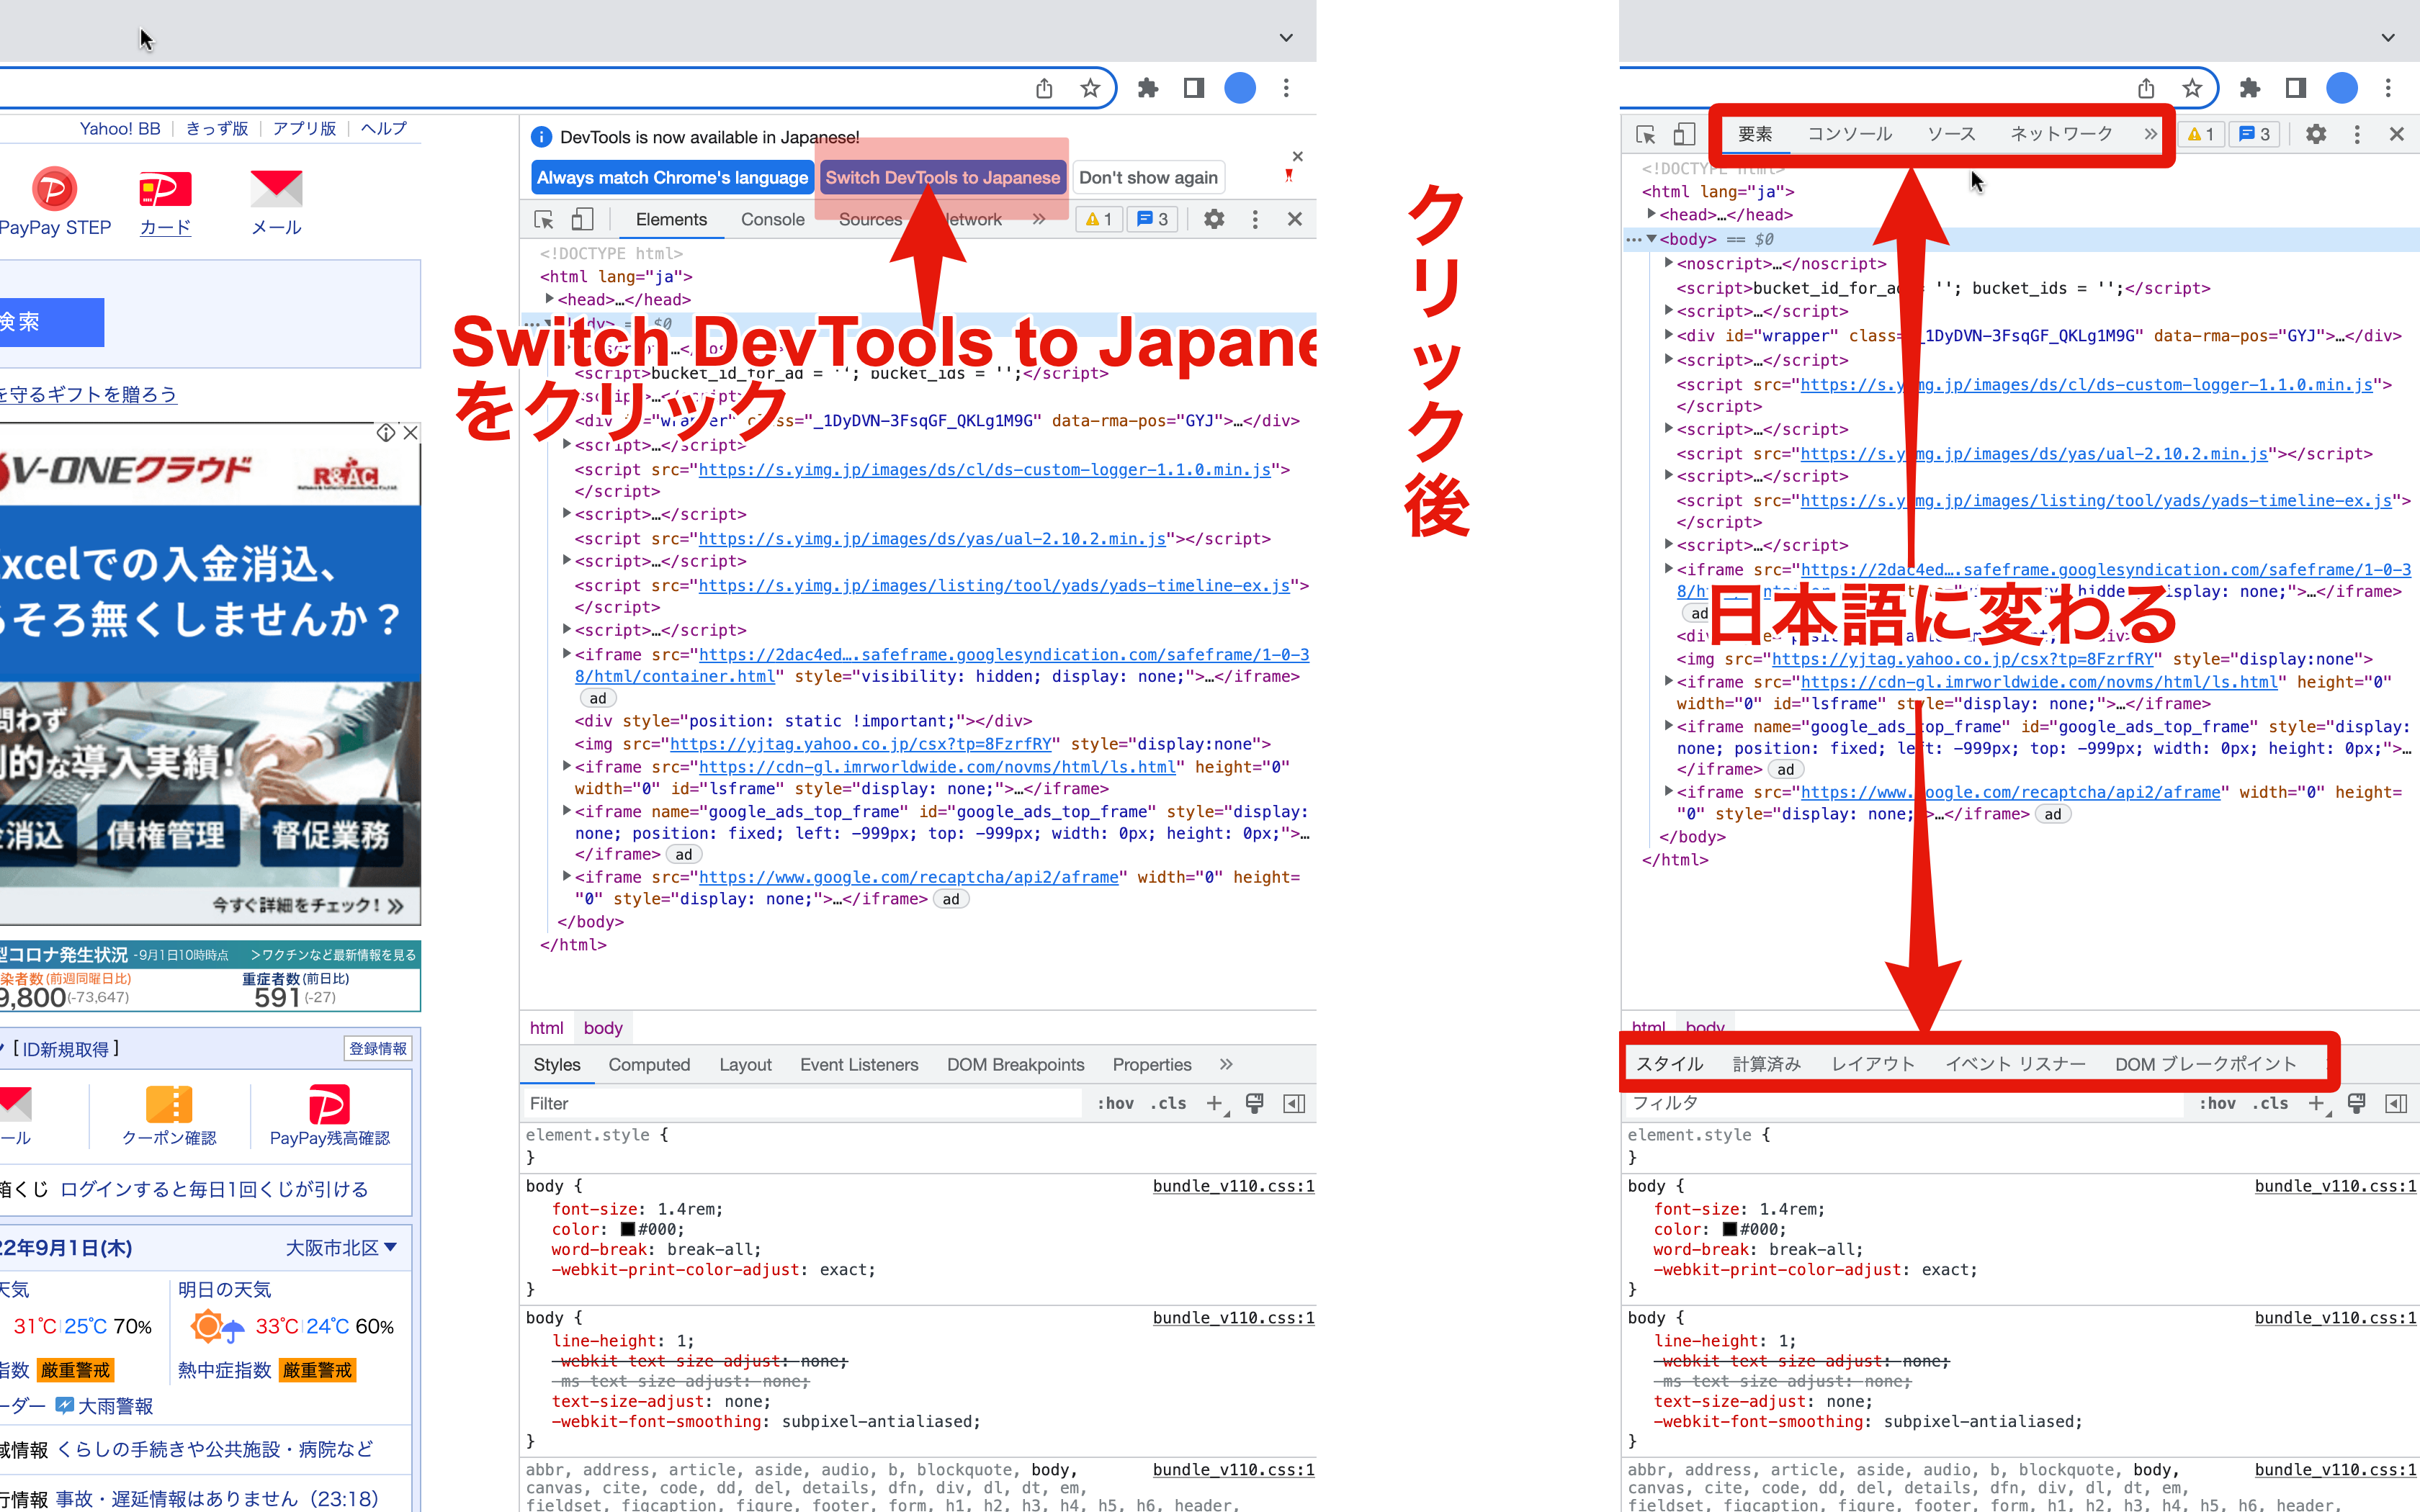This screenshot has height=1512, width=2420.
Task: Click Switch DevTools to Japanese button
Action: pyautogui.click(x=942, y=178)
